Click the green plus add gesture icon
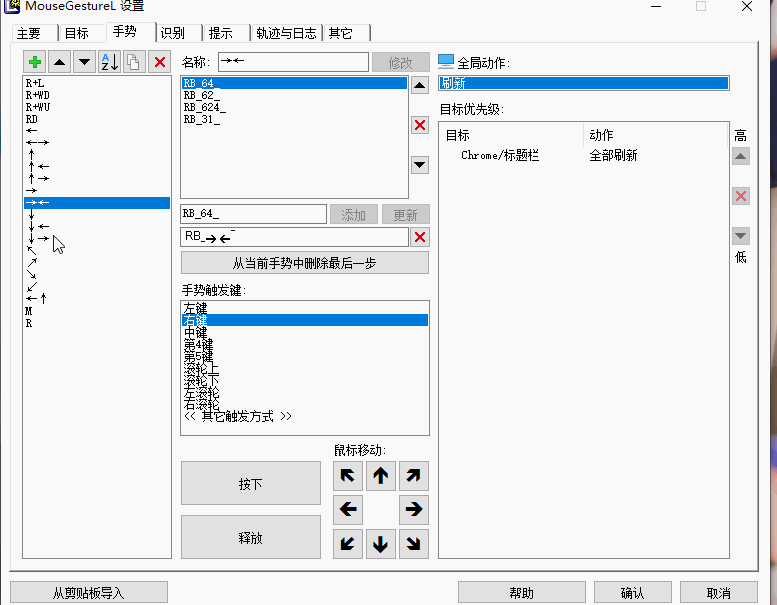The width and height of the screenshot is (777, 605). (x=36, y=62)
